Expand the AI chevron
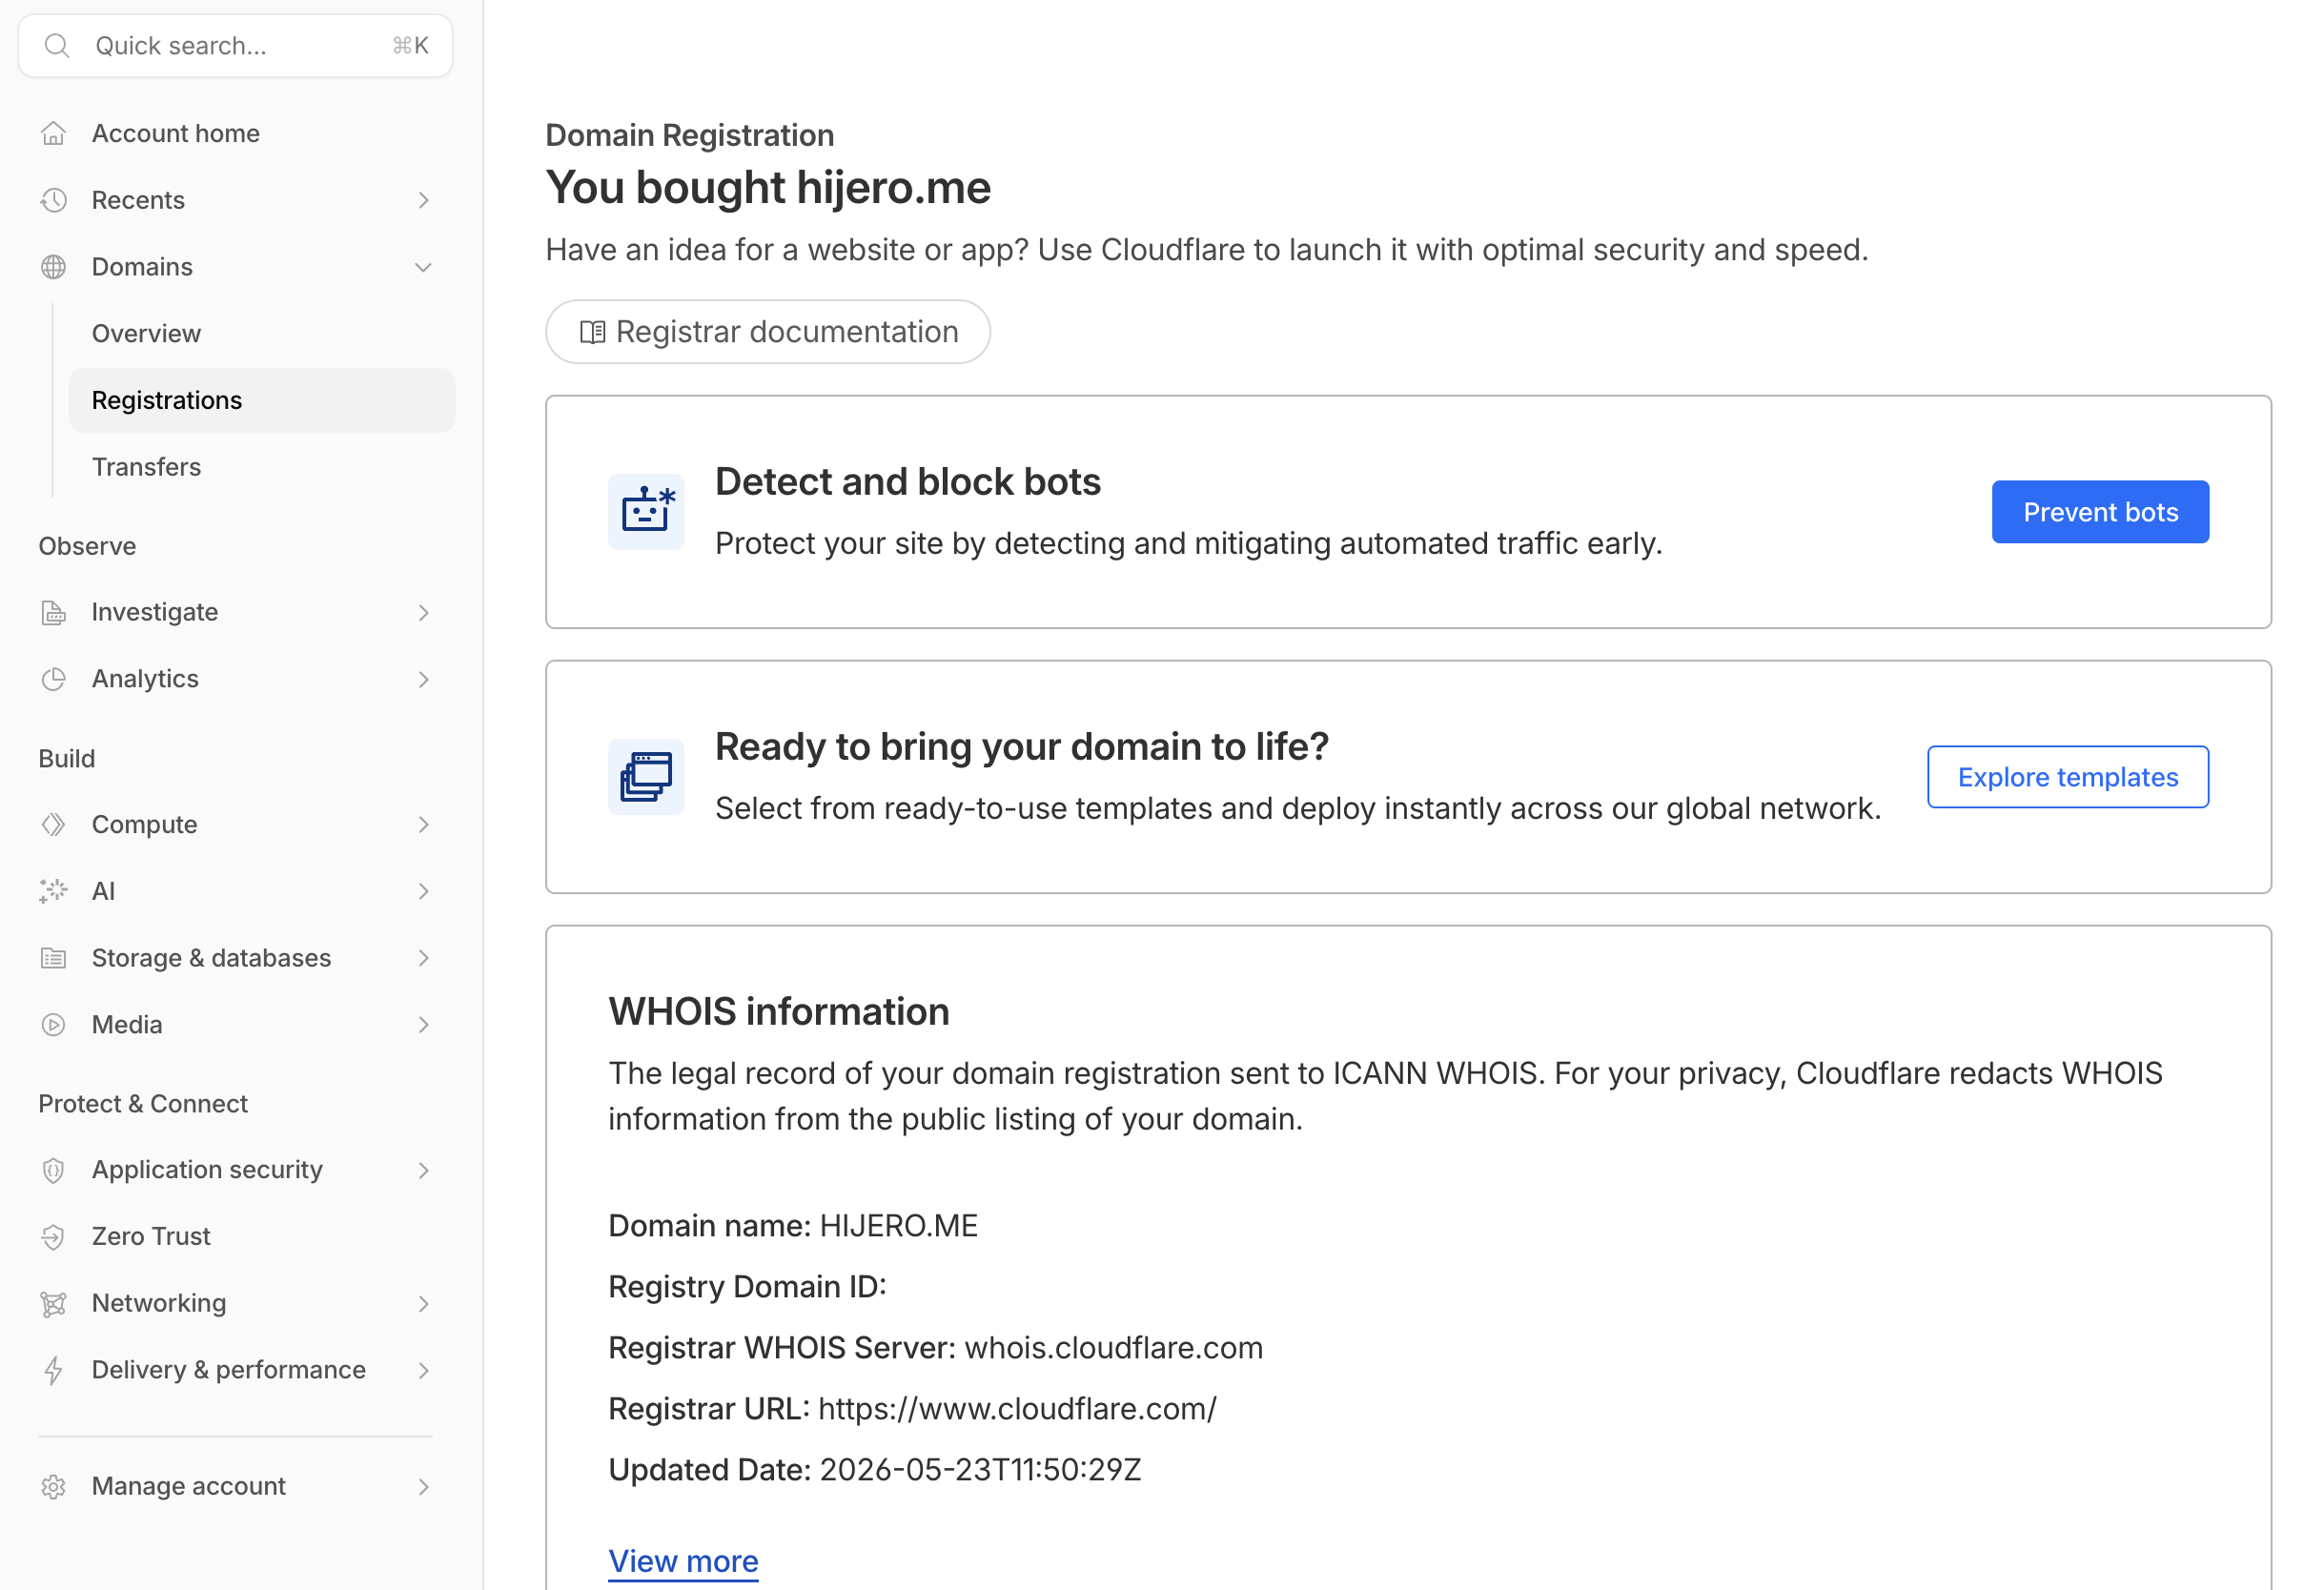This screenshot has width=2324, height=1590. coord(424,891)
